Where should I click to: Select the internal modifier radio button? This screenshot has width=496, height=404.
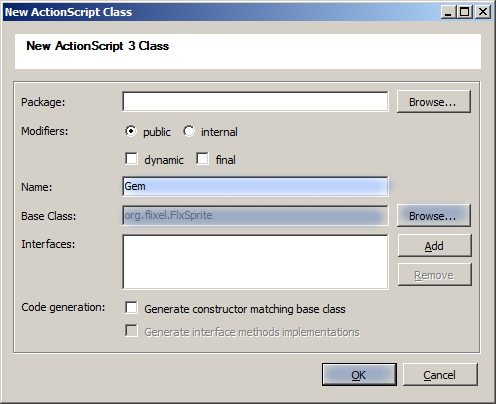tap(189, 131)
